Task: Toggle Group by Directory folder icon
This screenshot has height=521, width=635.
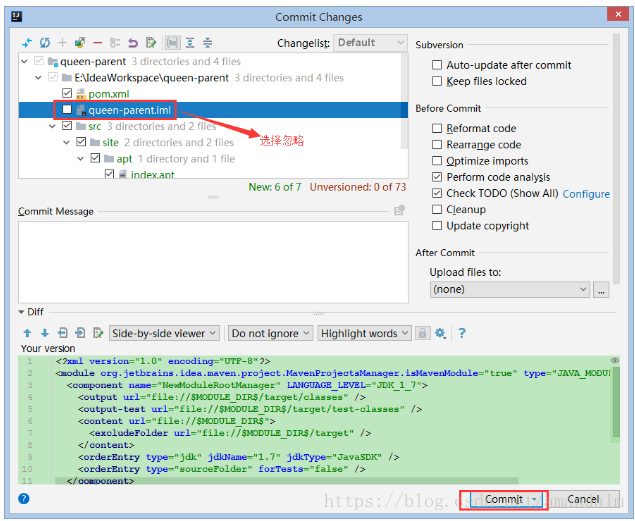Action: coord(173,43)
